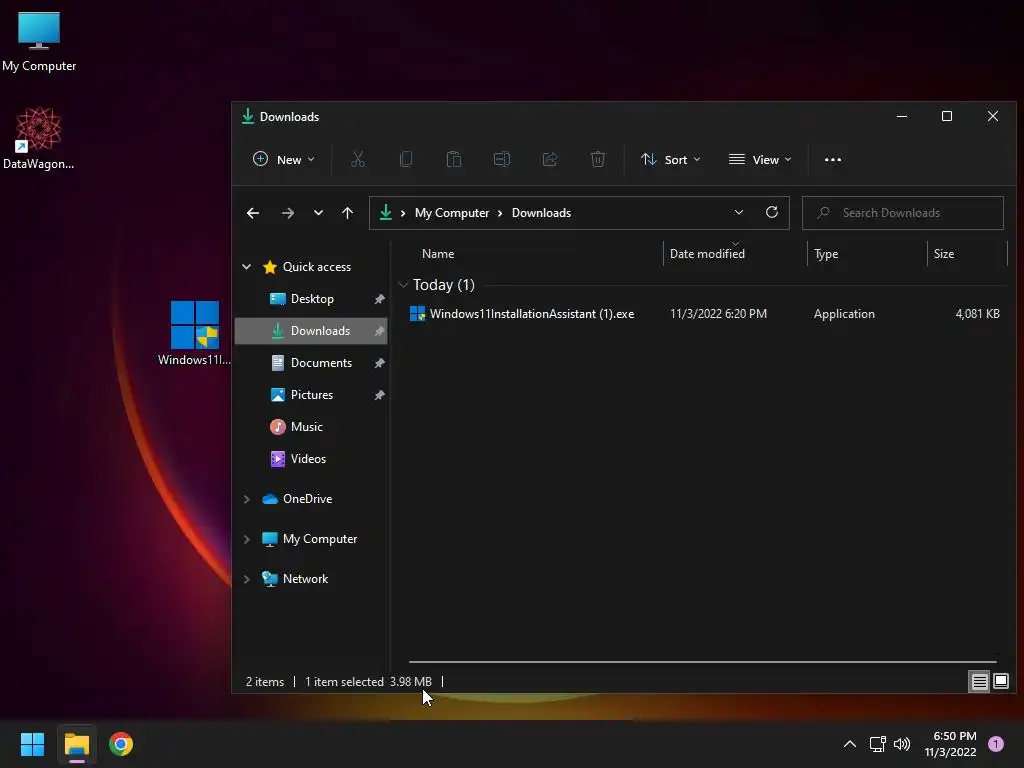Go back with the left arrow

[x=253, y=213]
